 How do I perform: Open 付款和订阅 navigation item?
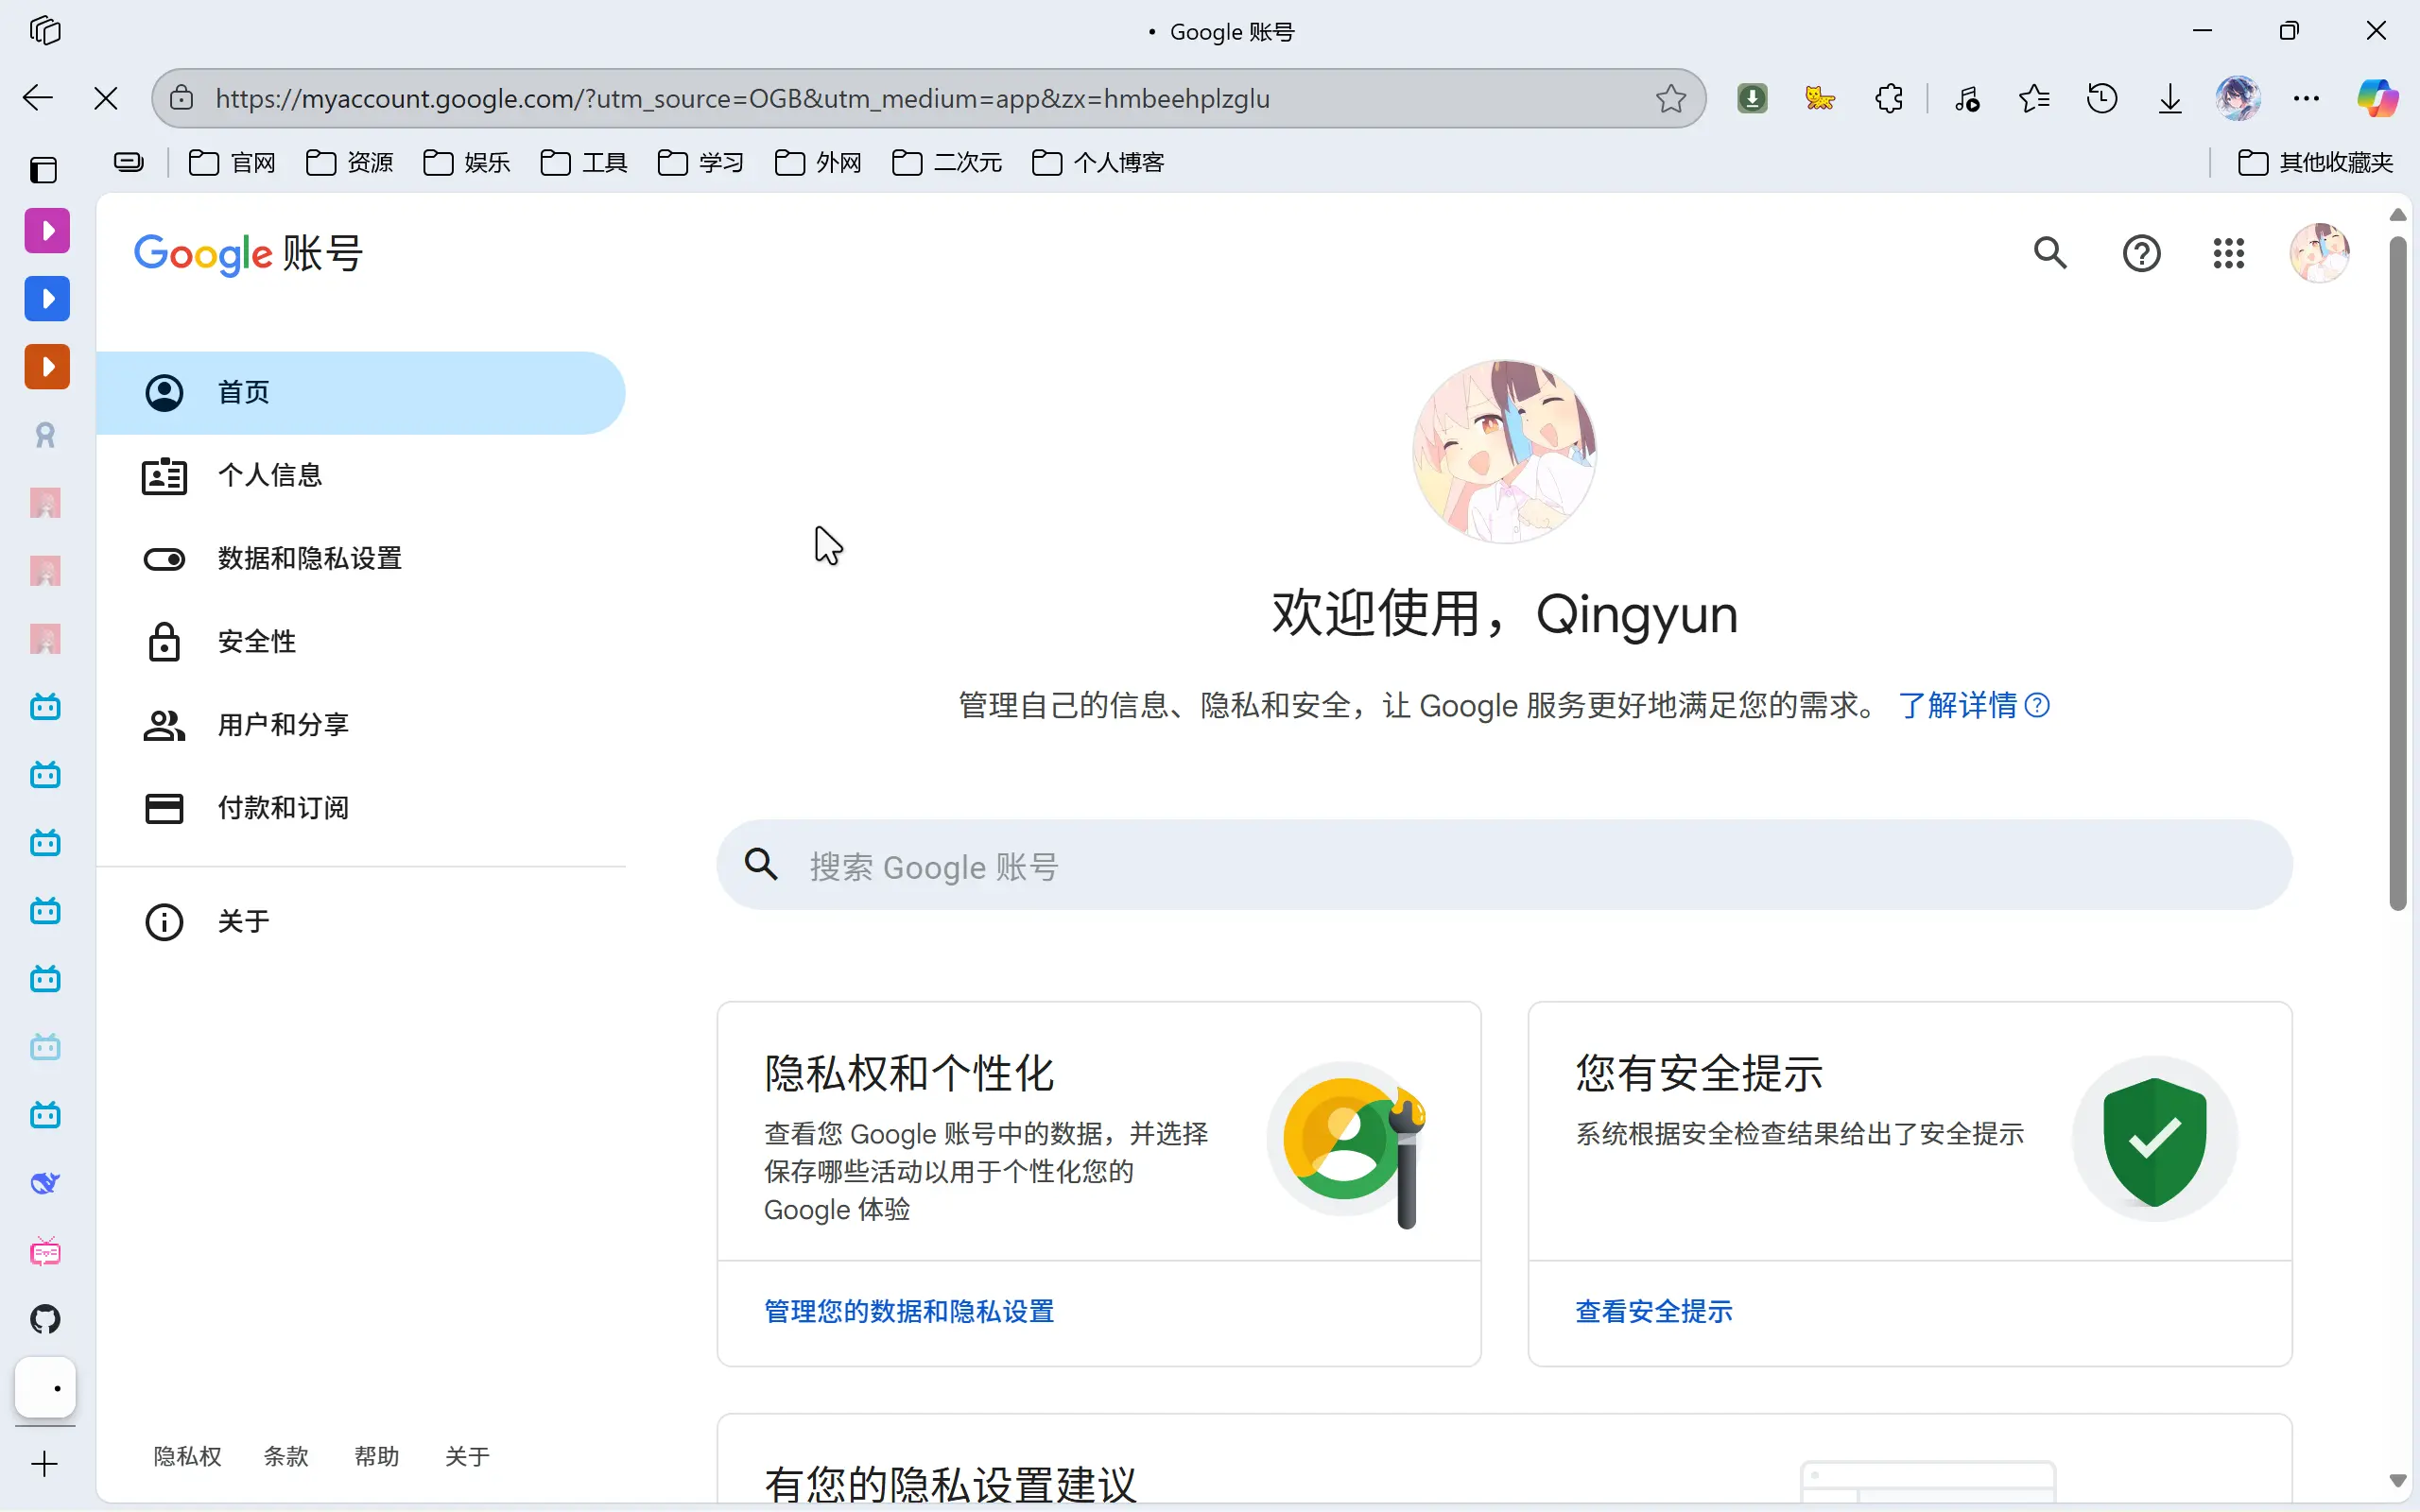(283, 807)
